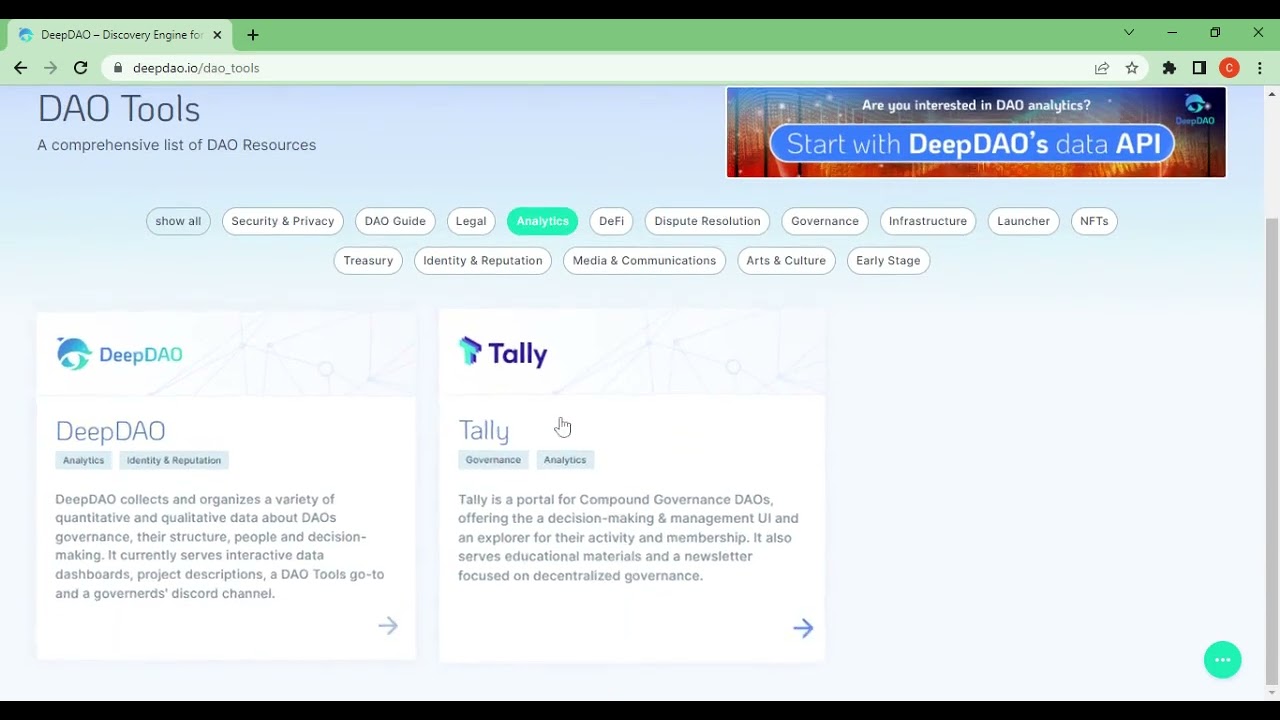
Task: Open the Tally card title
Action: [x=484, y=431]
